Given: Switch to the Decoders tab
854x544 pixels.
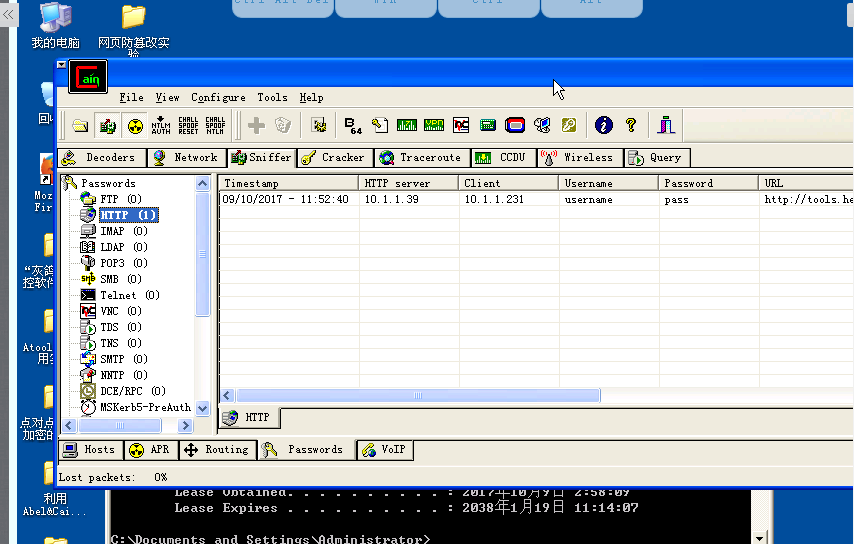Looking at the screenshot, I should coord(102,158).
